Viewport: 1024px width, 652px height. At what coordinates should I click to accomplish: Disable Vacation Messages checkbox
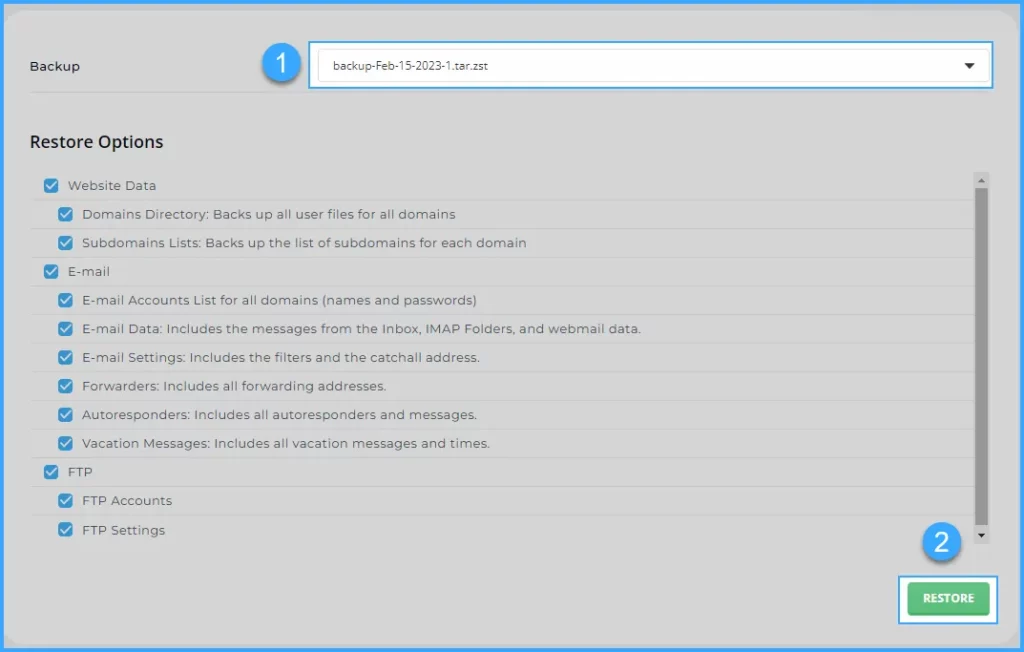[x=66, y=443]
